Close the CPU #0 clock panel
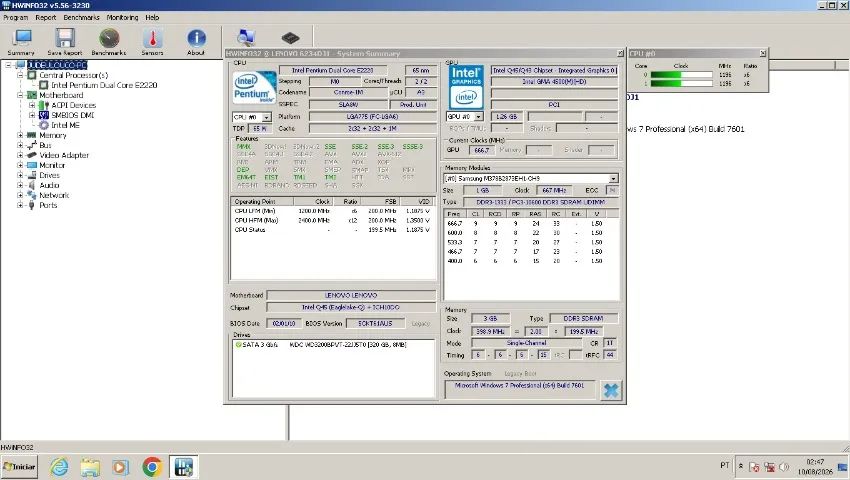This screenshot has height=480, width=850. click(763, 53)
